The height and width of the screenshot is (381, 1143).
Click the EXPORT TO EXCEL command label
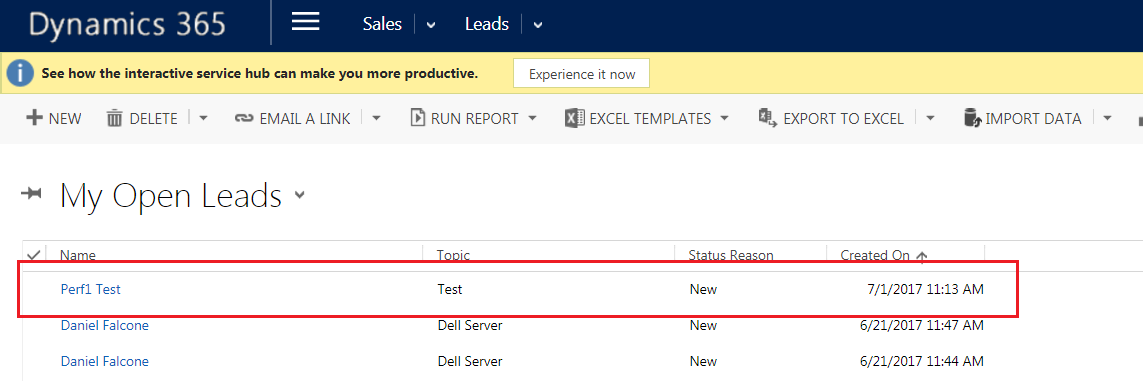(x=843, y=119)
